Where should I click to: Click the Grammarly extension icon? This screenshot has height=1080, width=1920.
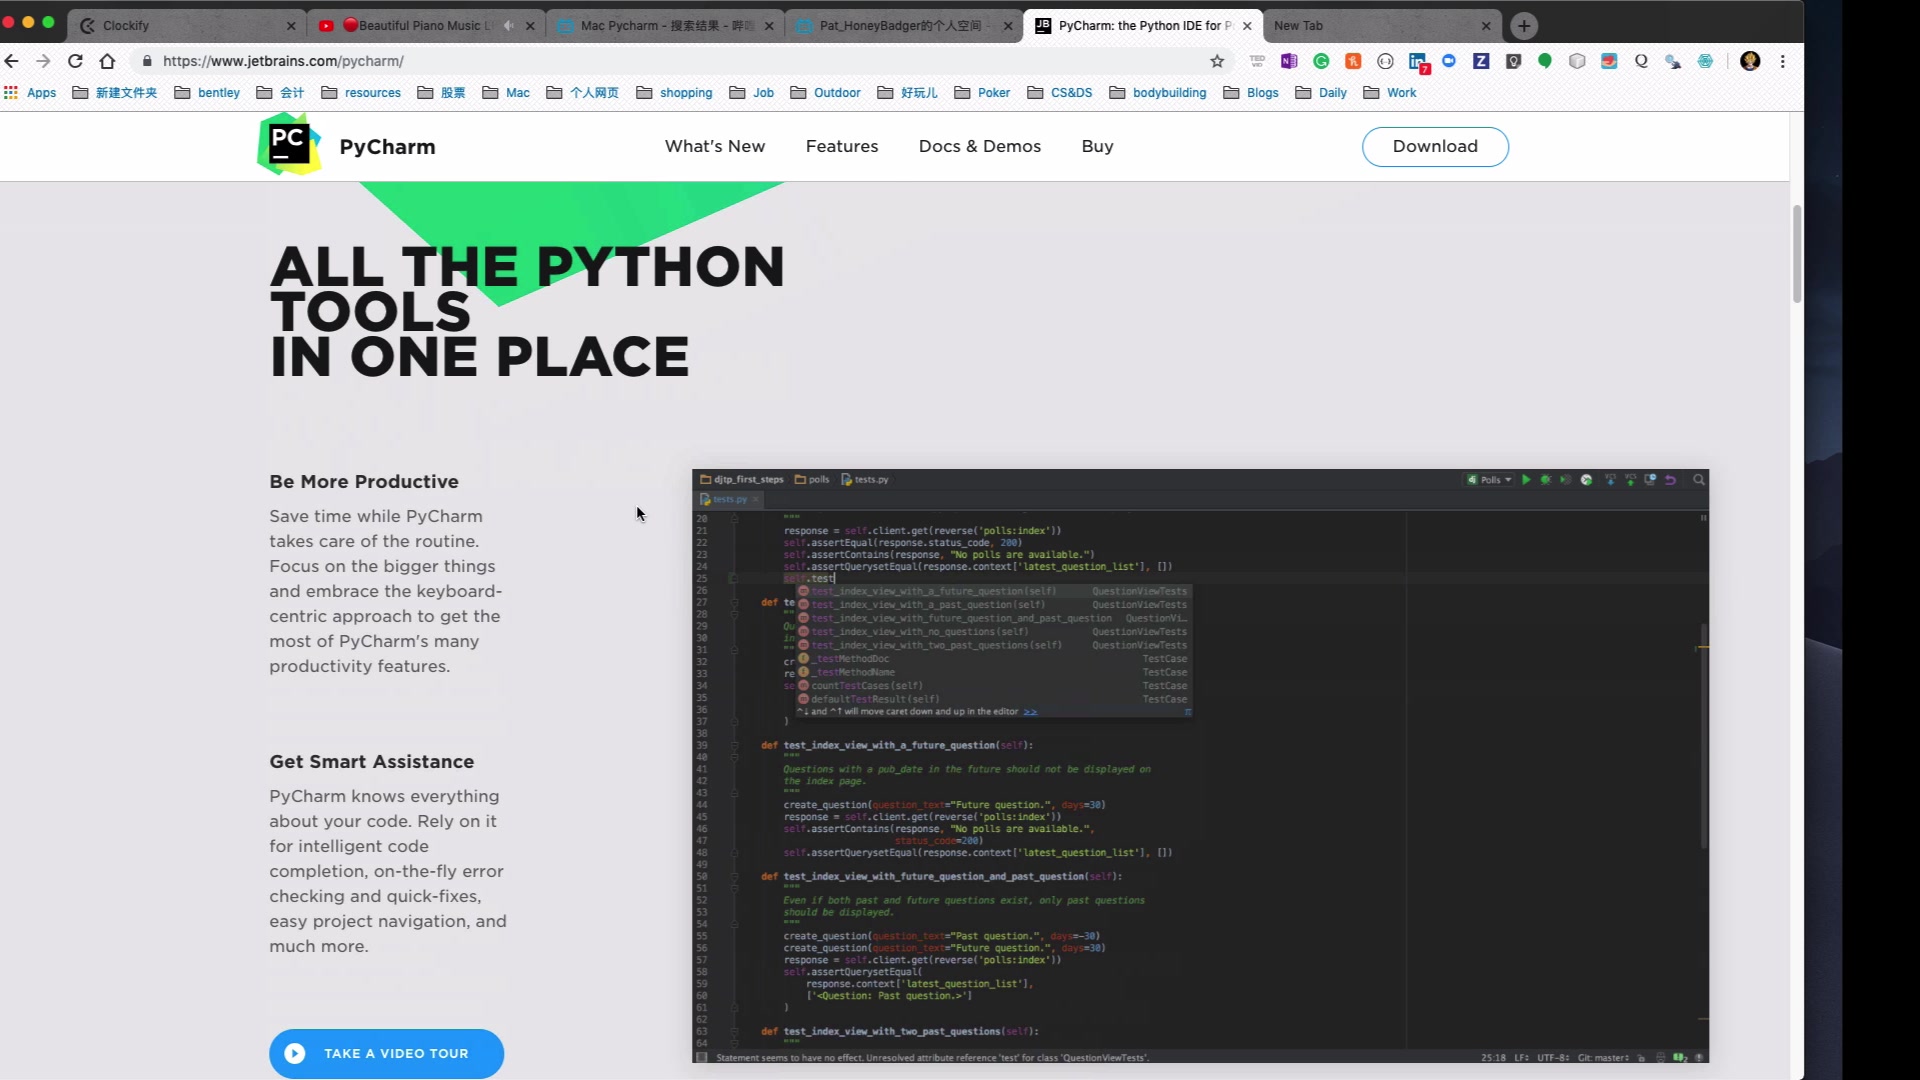pyautogui.click(x=1321, y=61)
